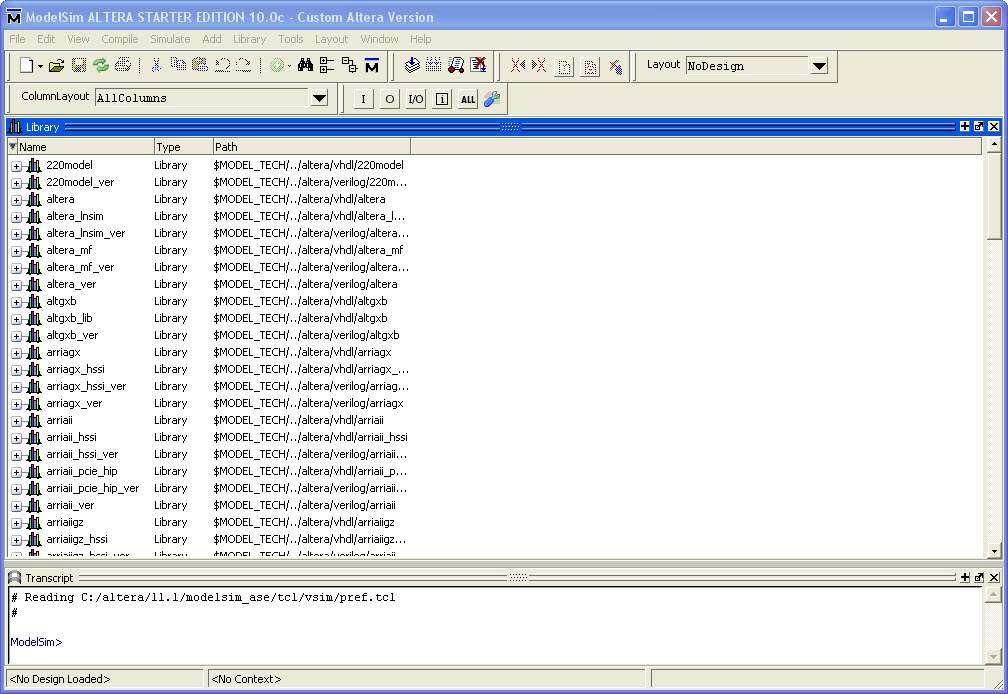Image resolution: width=1008 pixels, height=694 pixels.
Task: Toggle the O (outputs) filter button
Action: tap(390, 99)
